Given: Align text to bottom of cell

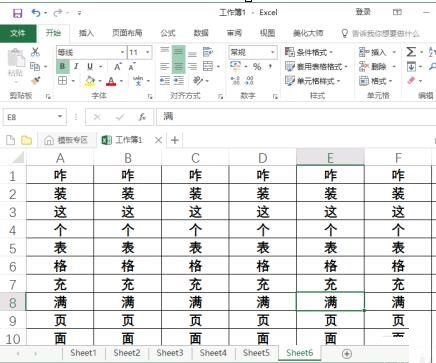Looking at the screenshot, I should point(192,53).
